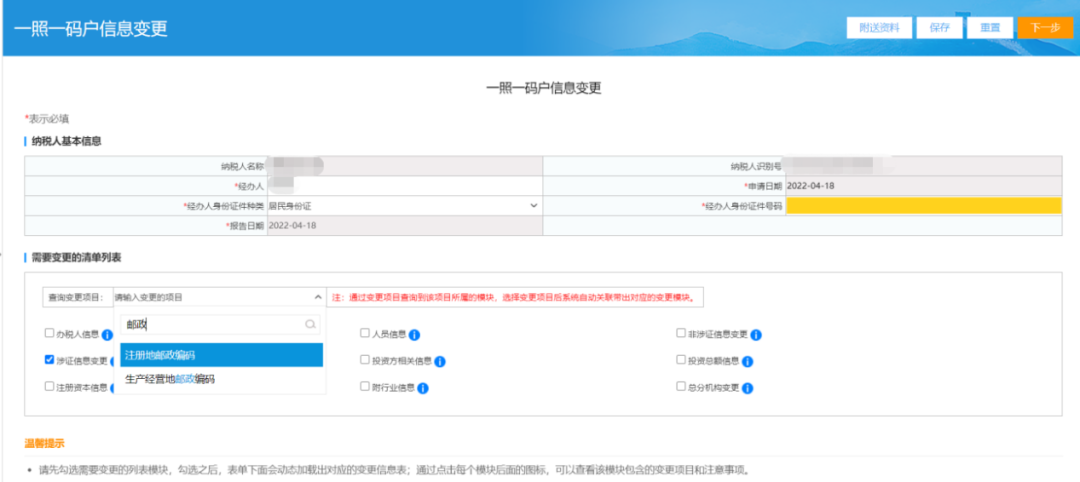Check the 投资总额信息 checkbox

[x=681, y=359]
